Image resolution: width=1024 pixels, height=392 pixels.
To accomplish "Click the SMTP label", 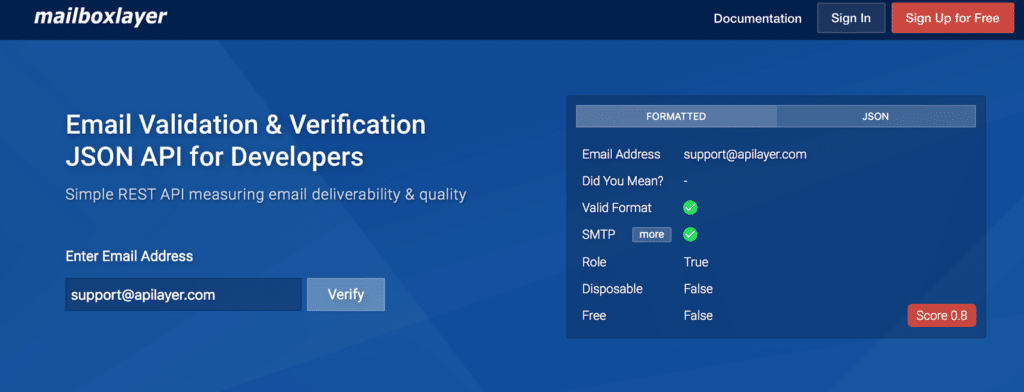I will point(598,235).
